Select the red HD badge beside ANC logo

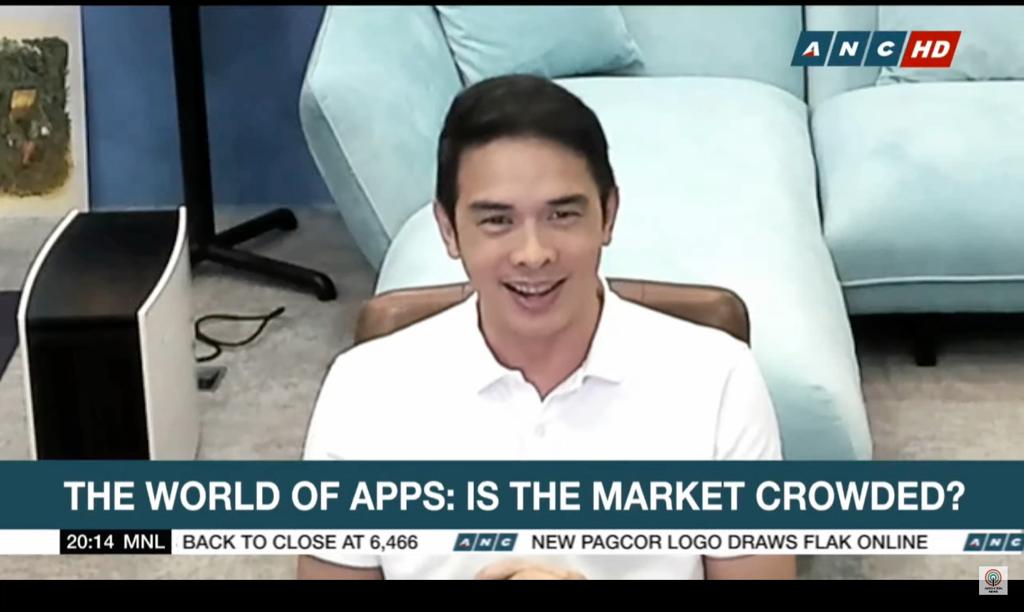point(931,47)
